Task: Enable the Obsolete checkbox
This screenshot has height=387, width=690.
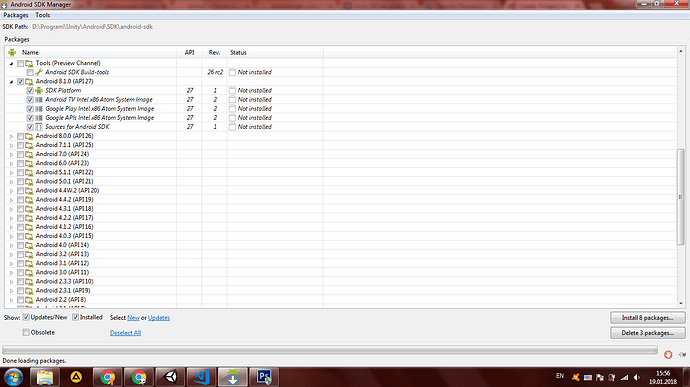Action: coord(26,332)
